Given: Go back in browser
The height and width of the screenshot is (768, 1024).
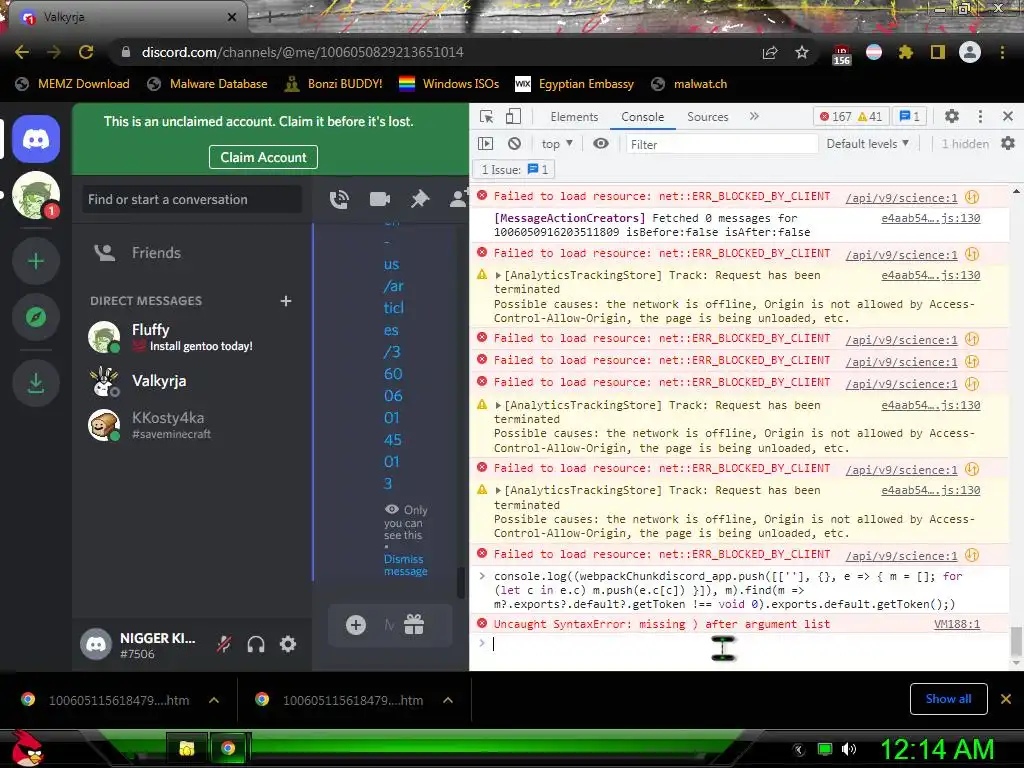Looking at the screenshot, I should pyautogui.click(x=22, y=52).
